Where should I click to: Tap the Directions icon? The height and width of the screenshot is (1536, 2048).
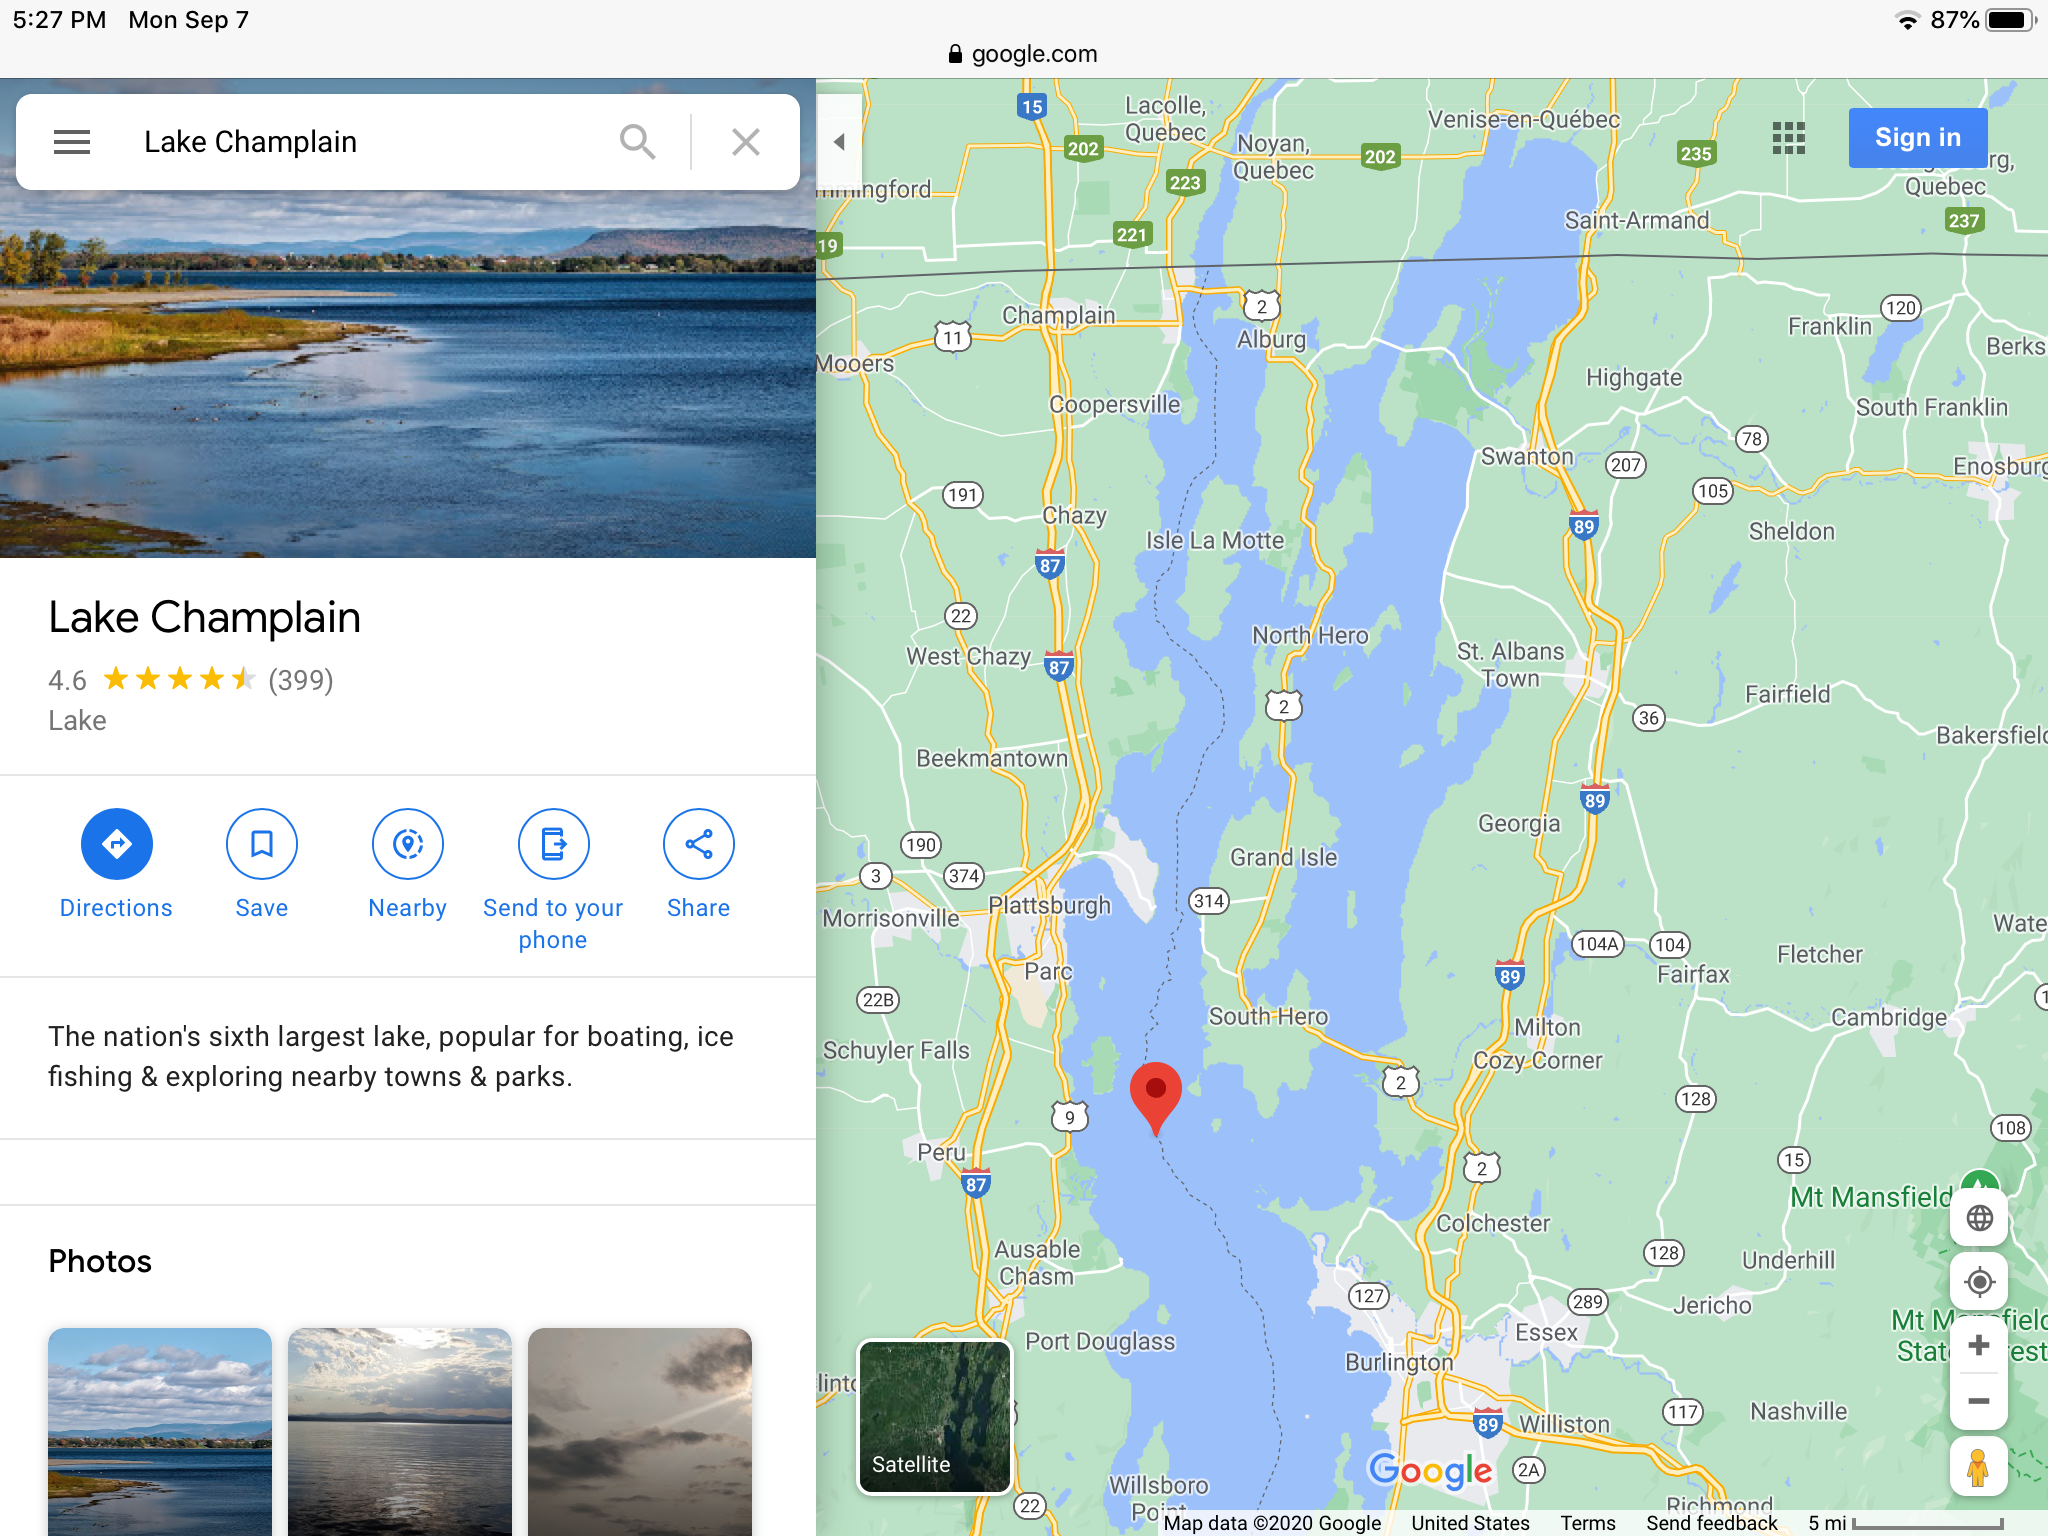117,844
